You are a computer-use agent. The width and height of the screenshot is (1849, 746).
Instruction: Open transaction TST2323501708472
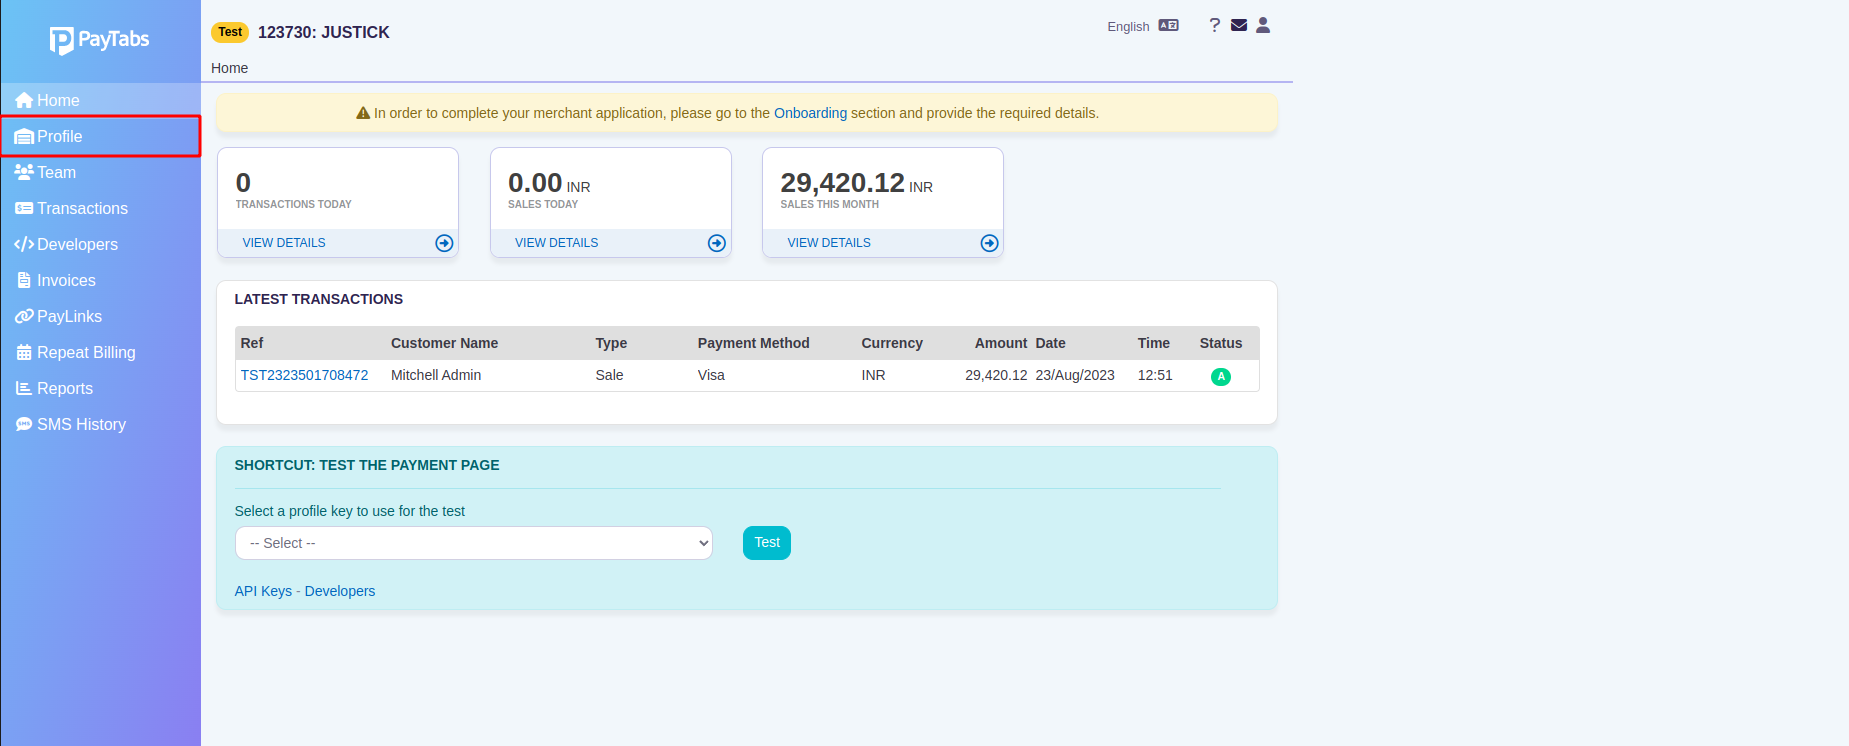[304, 375]
